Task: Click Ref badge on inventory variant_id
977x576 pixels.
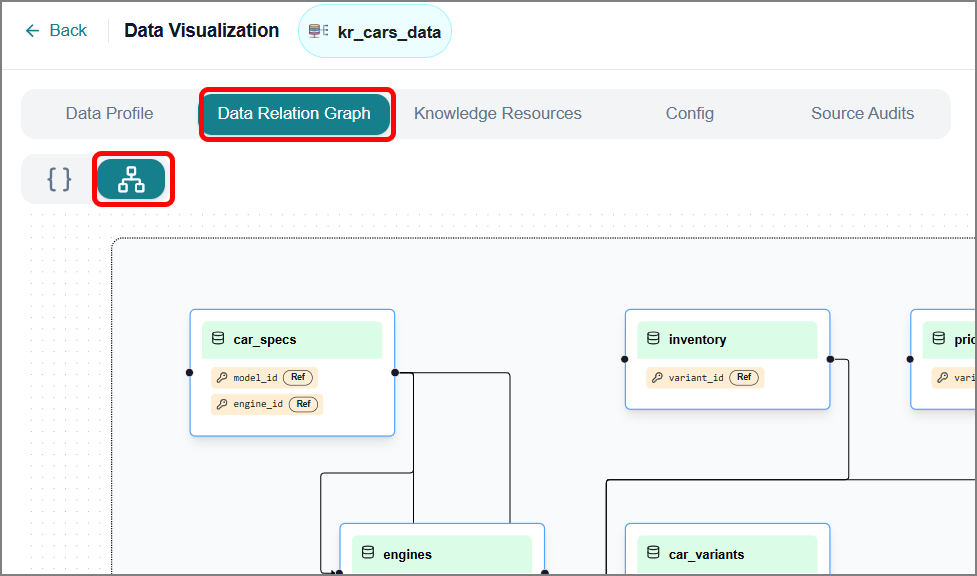Action: 744,377
